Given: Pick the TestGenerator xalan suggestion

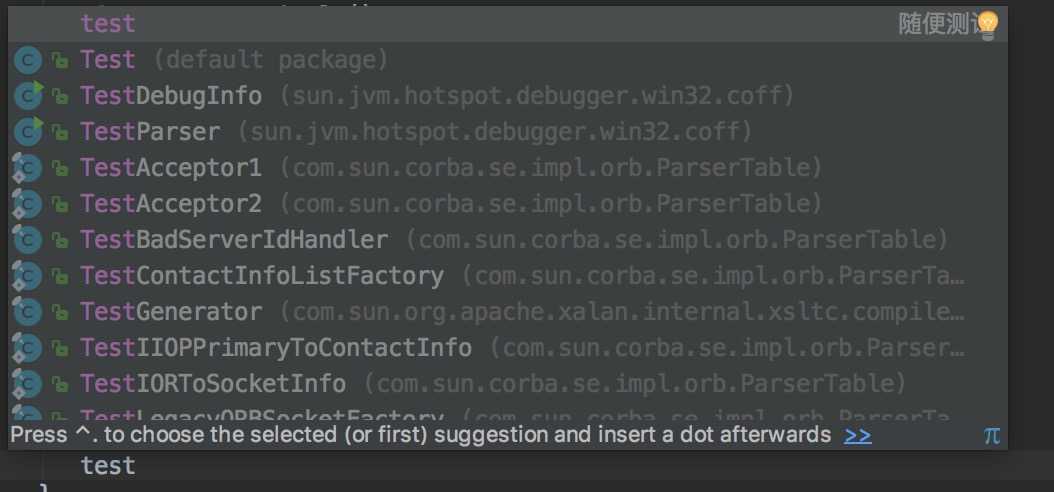Looking at the screenshot, I should 508,312.
